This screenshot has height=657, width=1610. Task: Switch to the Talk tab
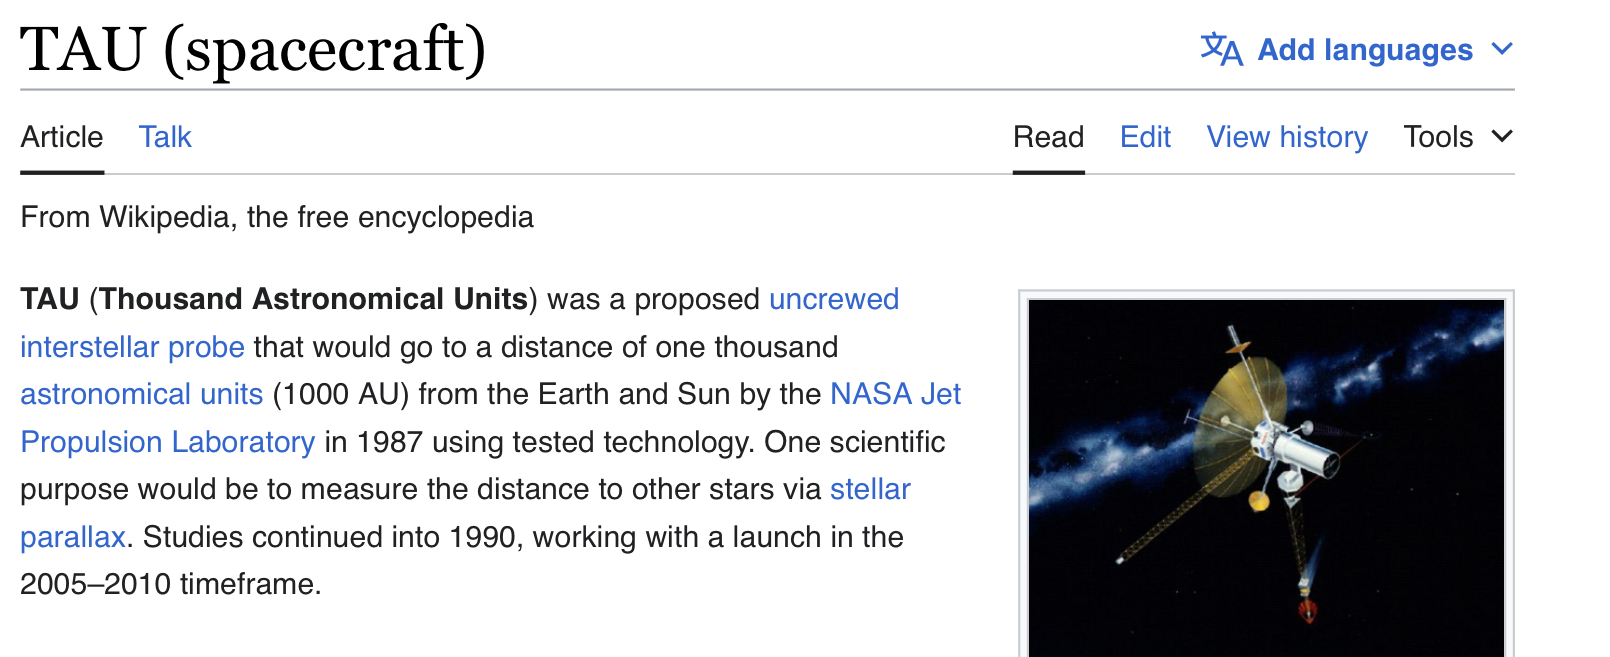(x=165, y=137)
